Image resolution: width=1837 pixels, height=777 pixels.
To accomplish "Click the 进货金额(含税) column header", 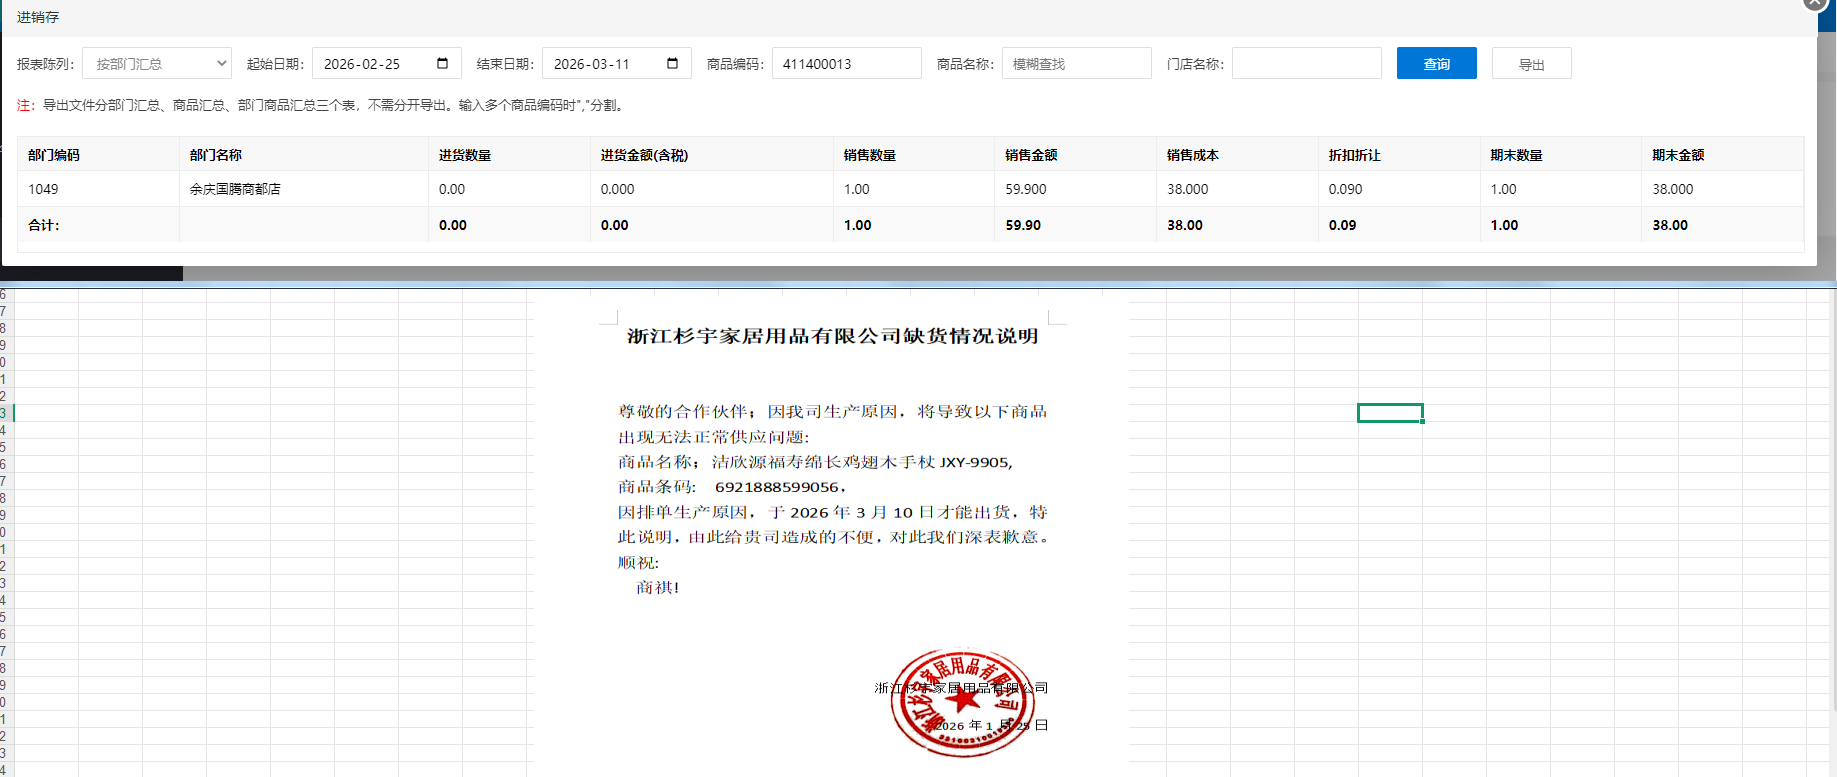I will click(644, 155).
